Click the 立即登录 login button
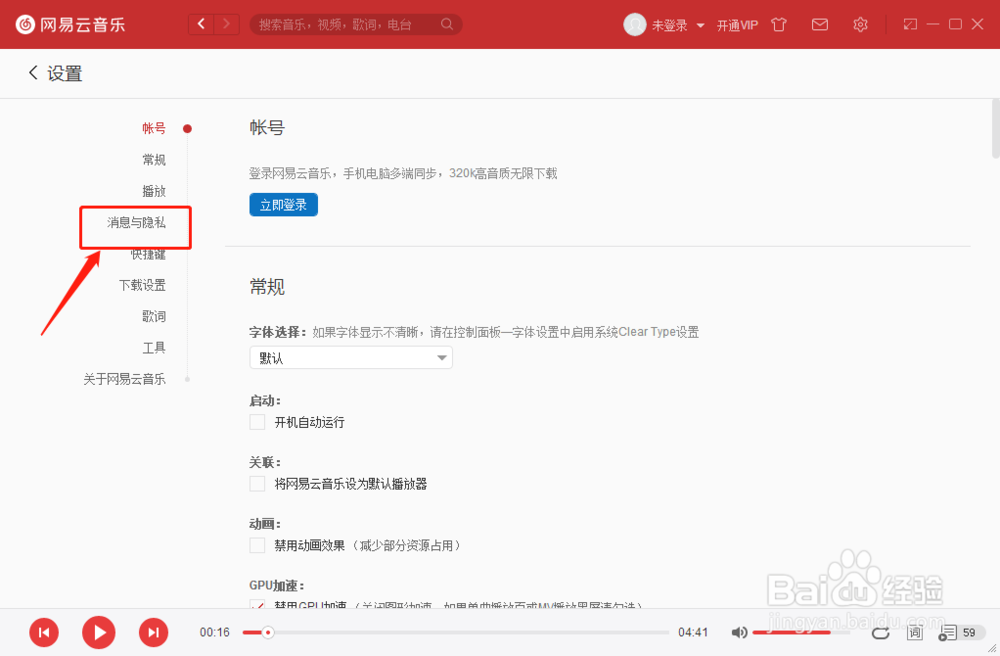 coord(283,204)
